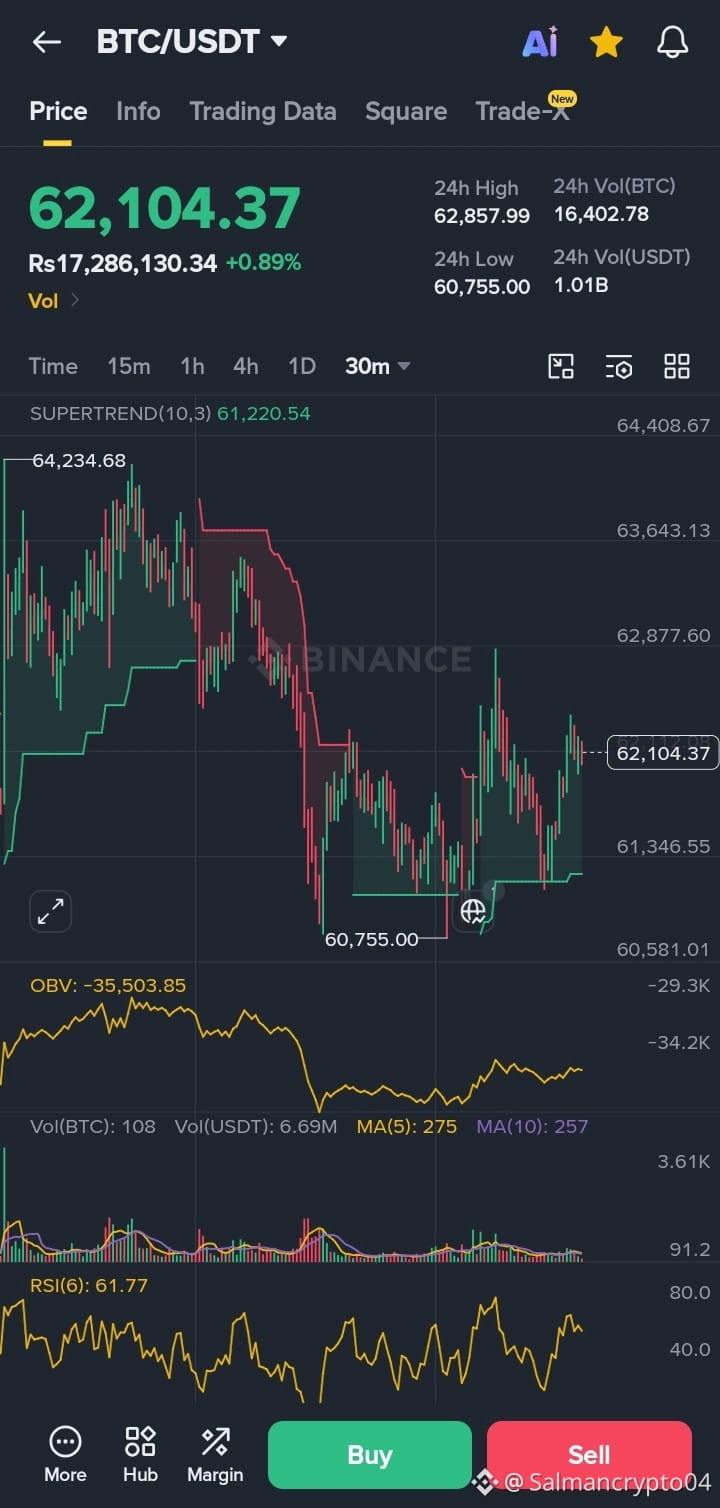
Task: Tap the MA(10): 257 label
Action: pos(532,1126)
